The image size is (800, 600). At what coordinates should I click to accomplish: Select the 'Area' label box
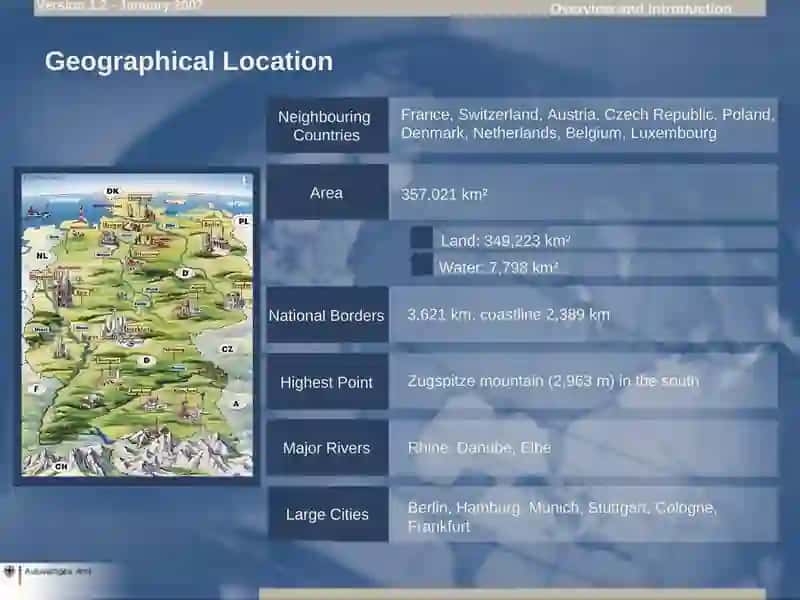327,192
